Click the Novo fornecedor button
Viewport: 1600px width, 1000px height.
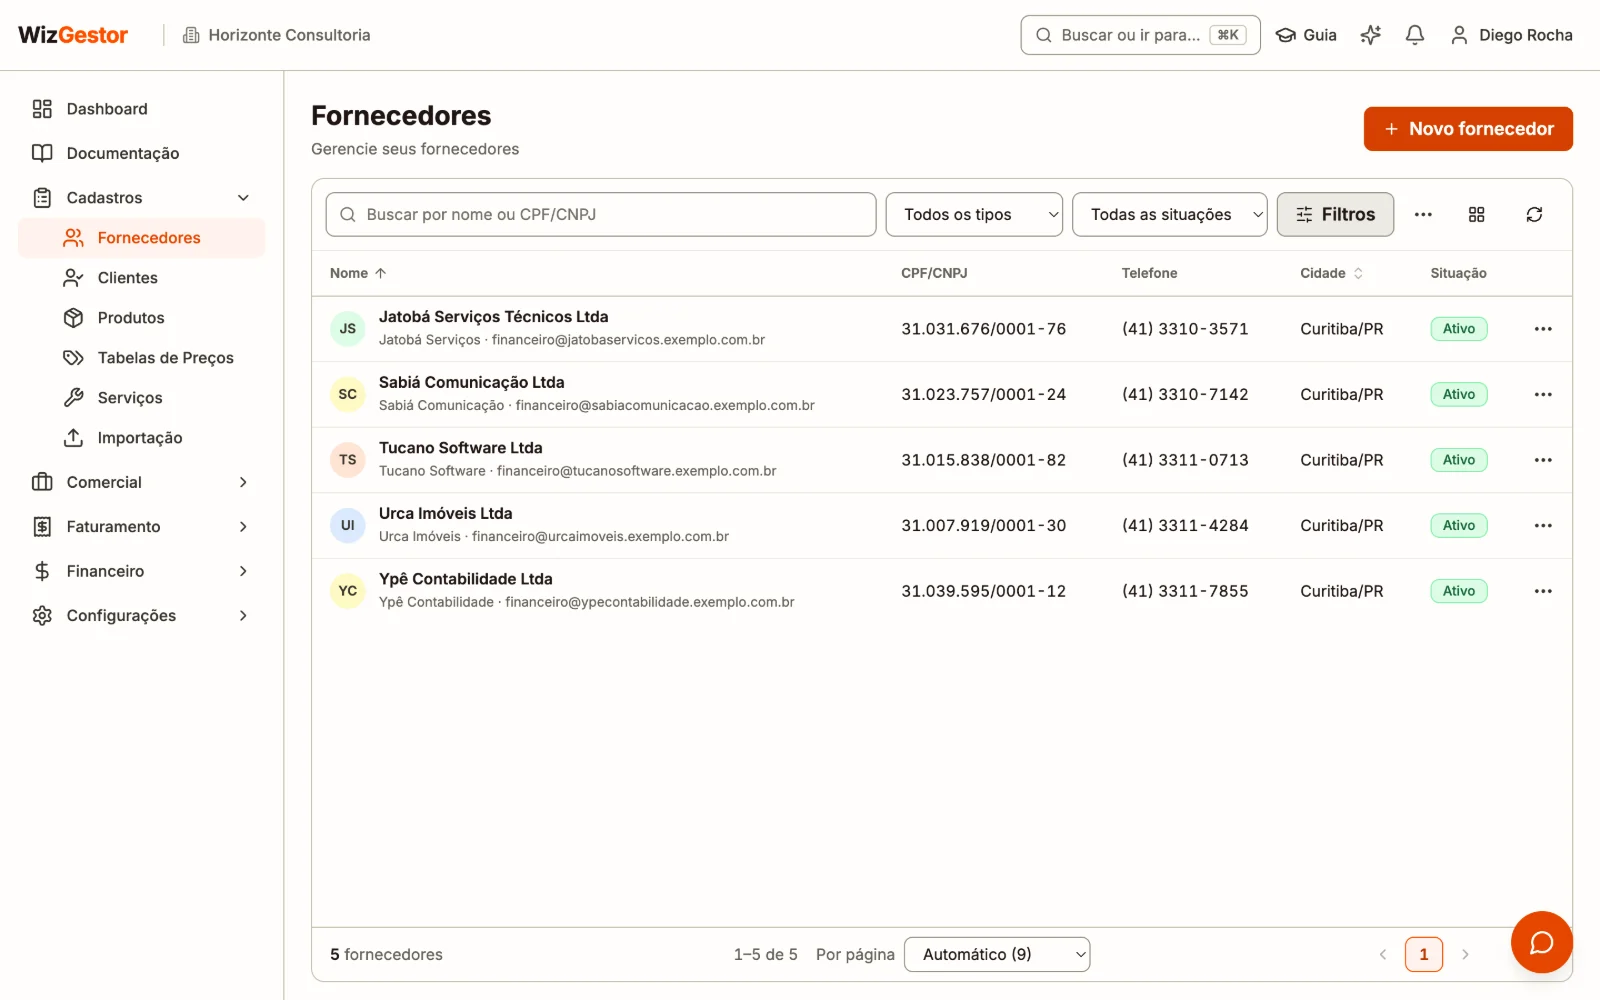(x=1468, y=129)
